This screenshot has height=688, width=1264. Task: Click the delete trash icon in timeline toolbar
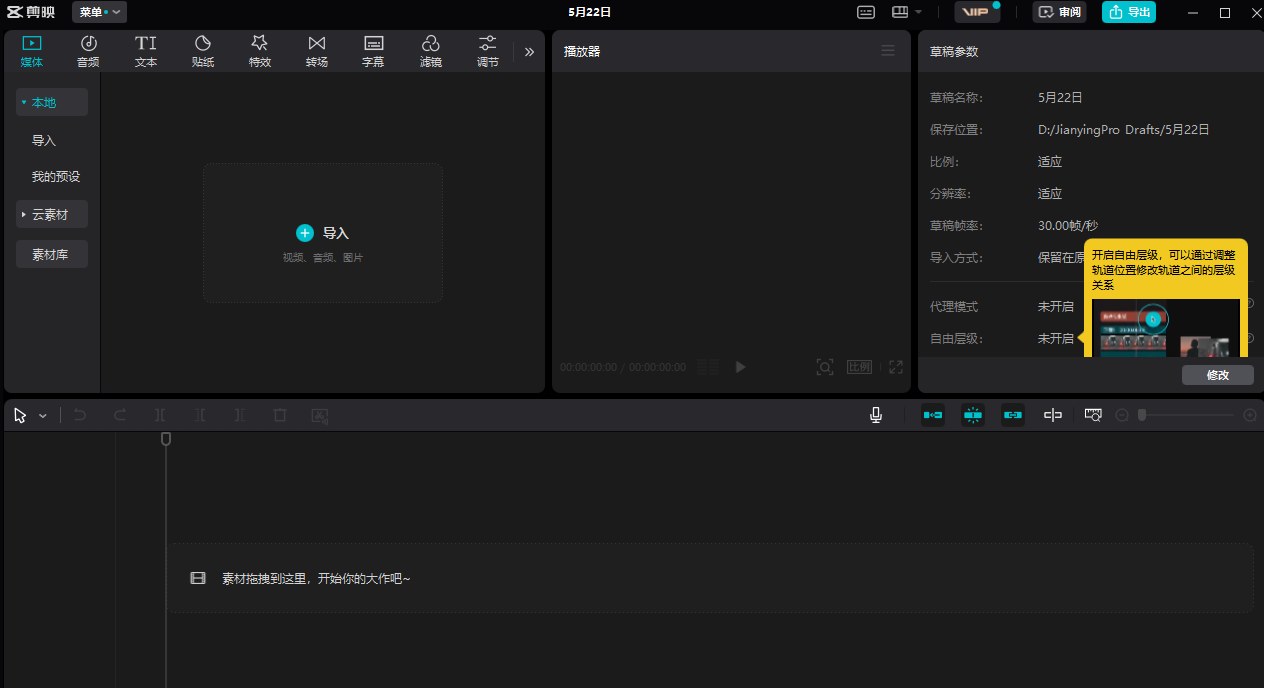tap(280, 415)
